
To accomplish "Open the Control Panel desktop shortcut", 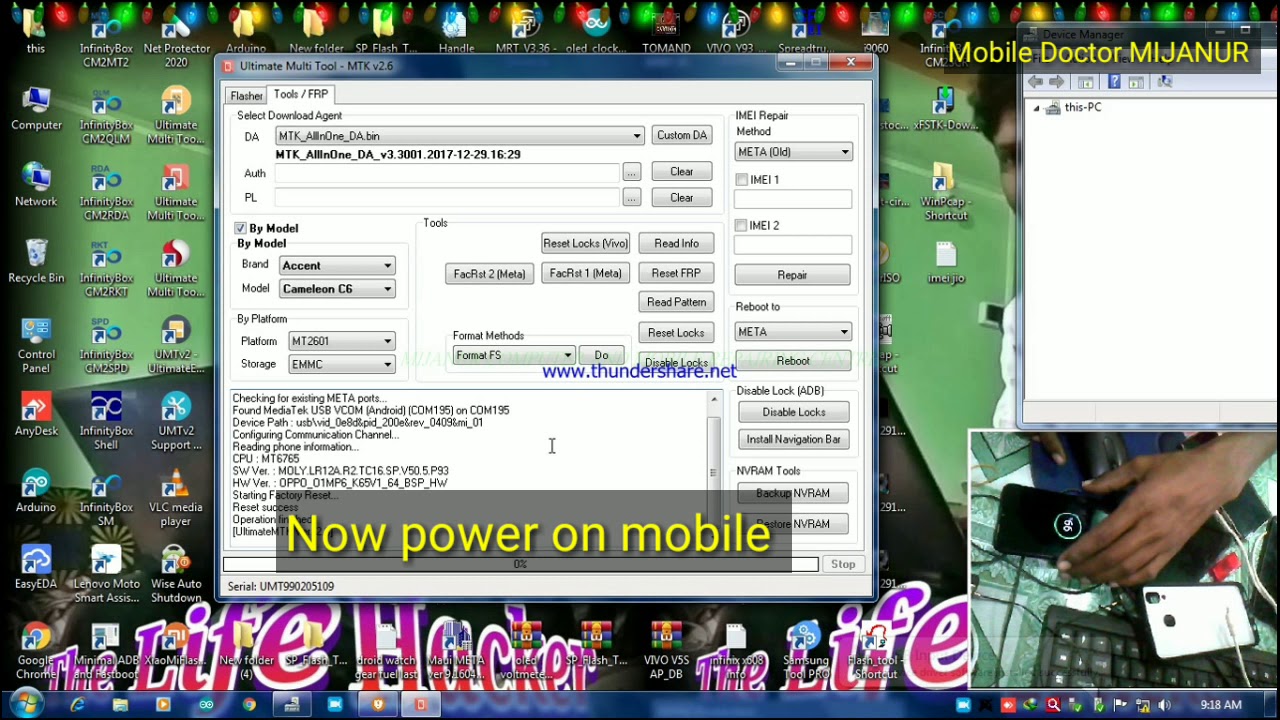I will coord(36,345).
